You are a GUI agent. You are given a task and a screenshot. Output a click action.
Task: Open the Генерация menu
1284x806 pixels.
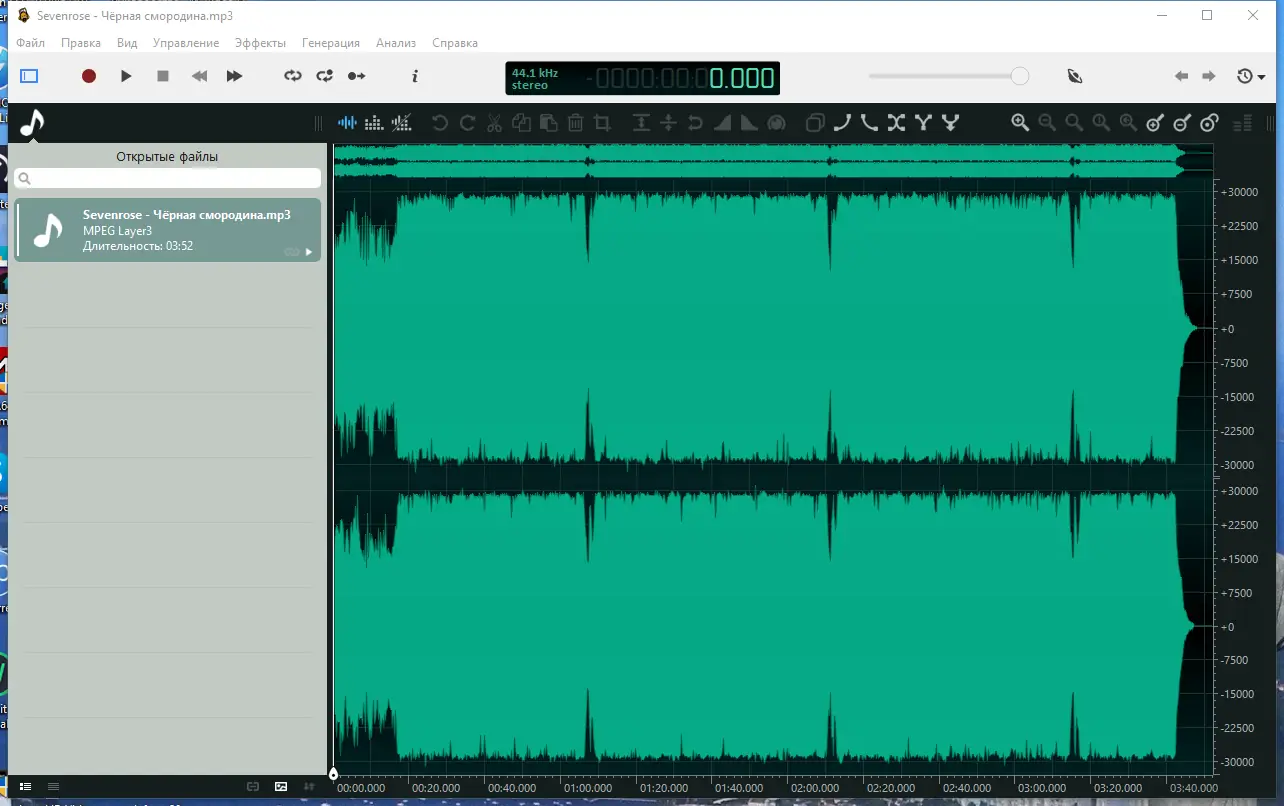[x=331, y=43]
